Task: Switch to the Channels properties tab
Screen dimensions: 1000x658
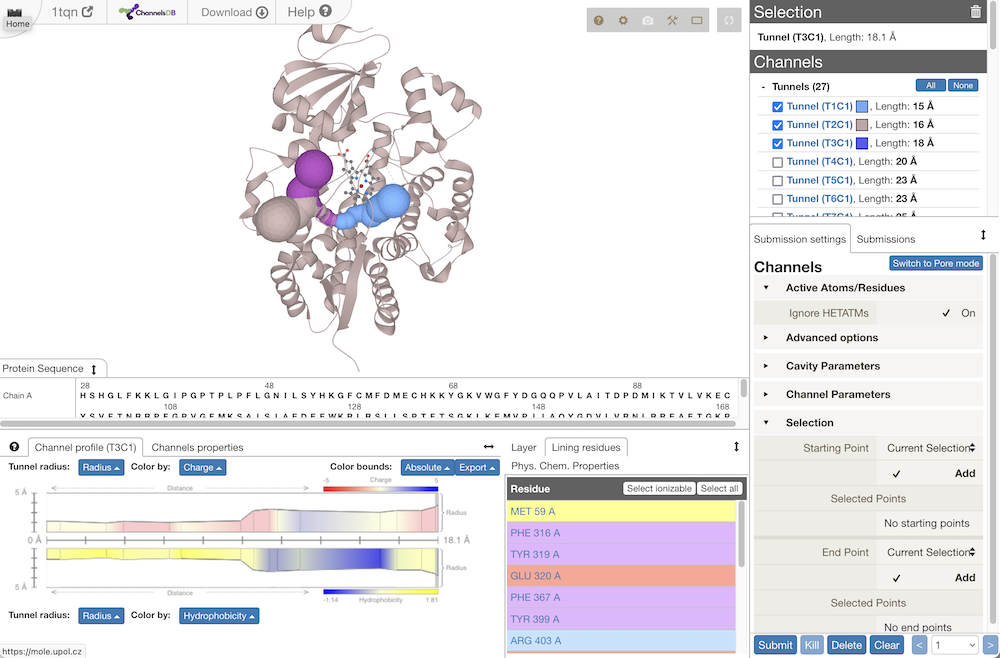Action: (197, 447)
